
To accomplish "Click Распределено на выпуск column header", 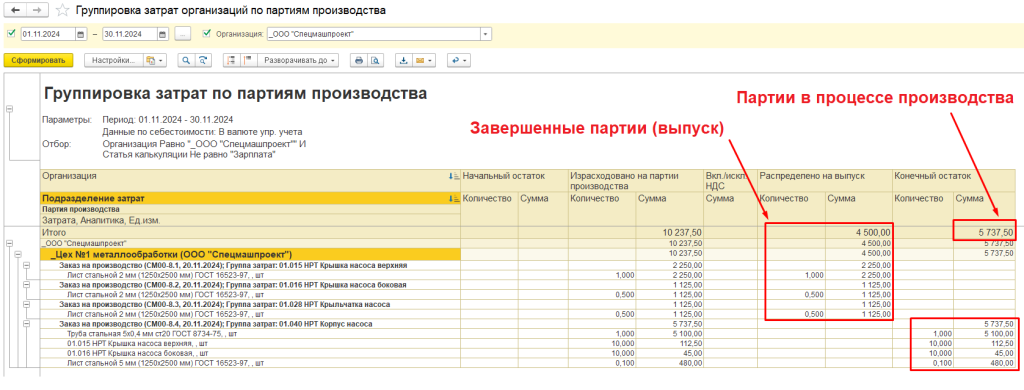I will tap(812, 176).
